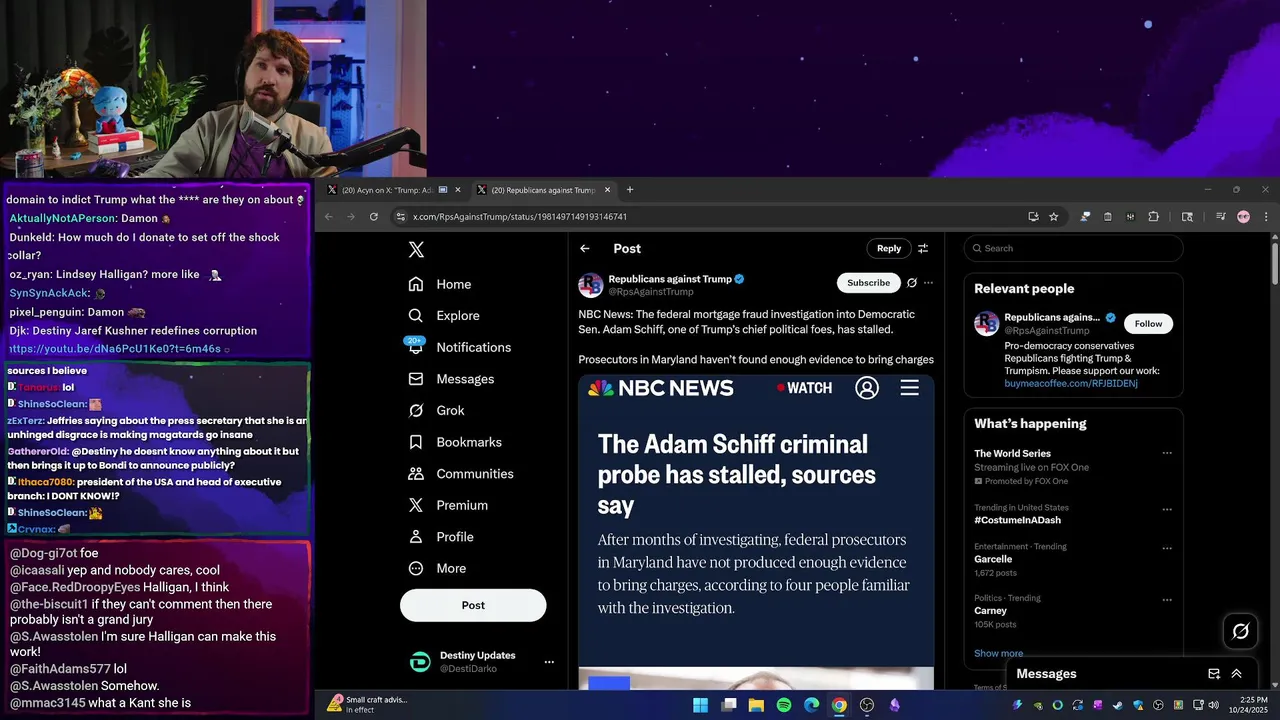Image resolution: width=1280 pixels, height=720 pixels.
Task: Open Profile in the sidebar
Action: tap(441, 537)
